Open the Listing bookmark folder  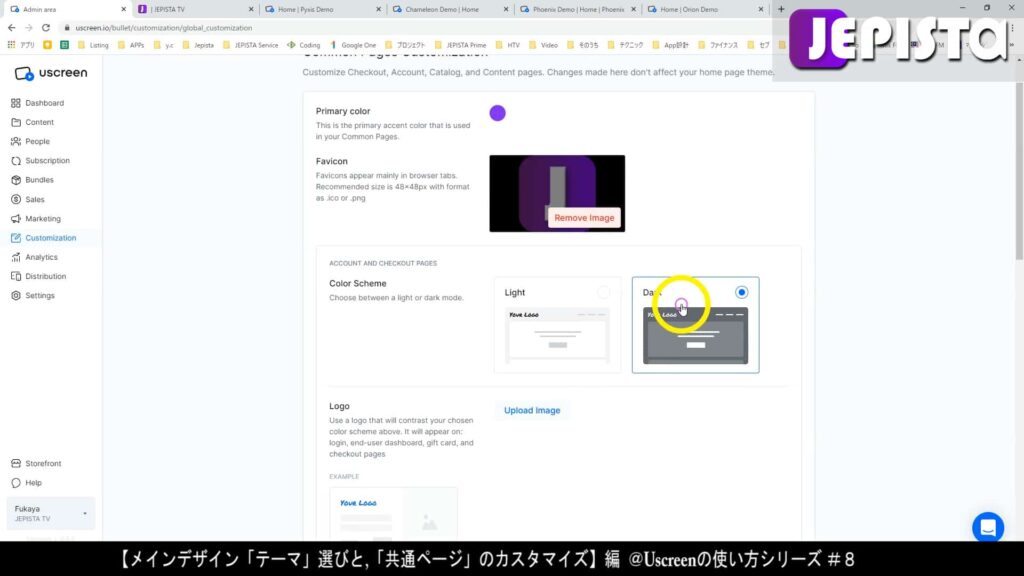click(93, 45)
